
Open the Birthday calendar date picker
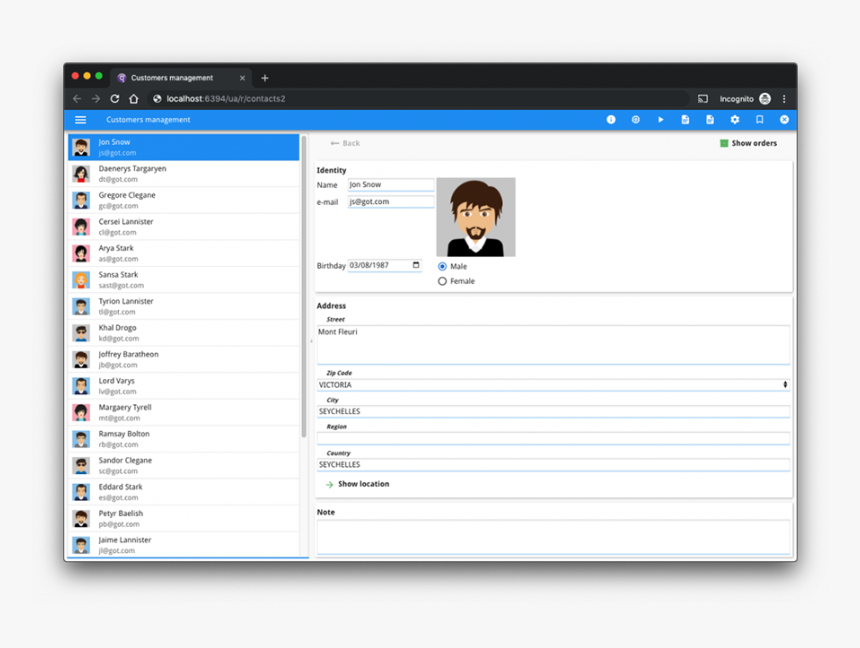416,266
